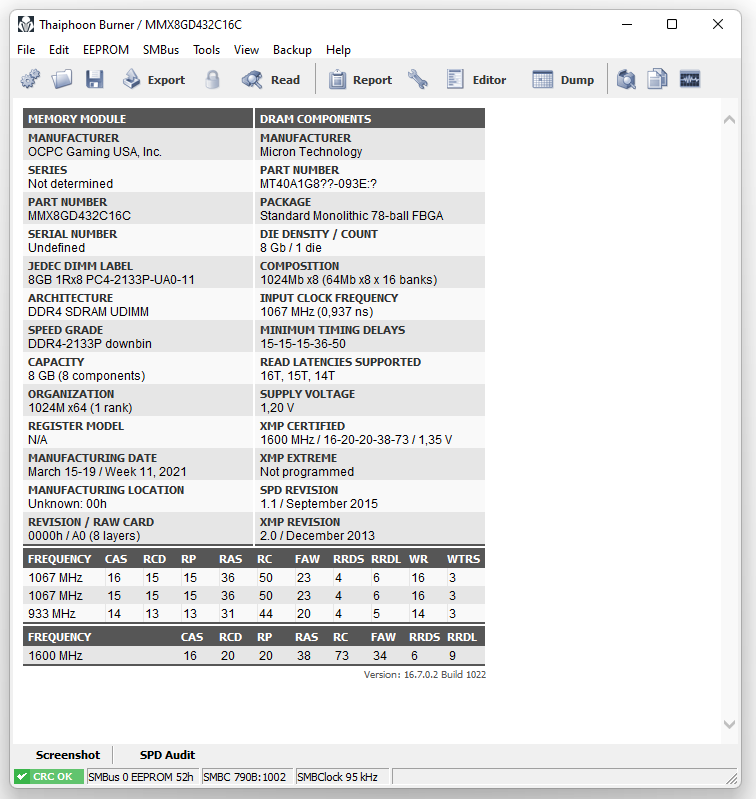
Task: Click the capacity 8 GB (8 components) value
Action: coord(87,376)
